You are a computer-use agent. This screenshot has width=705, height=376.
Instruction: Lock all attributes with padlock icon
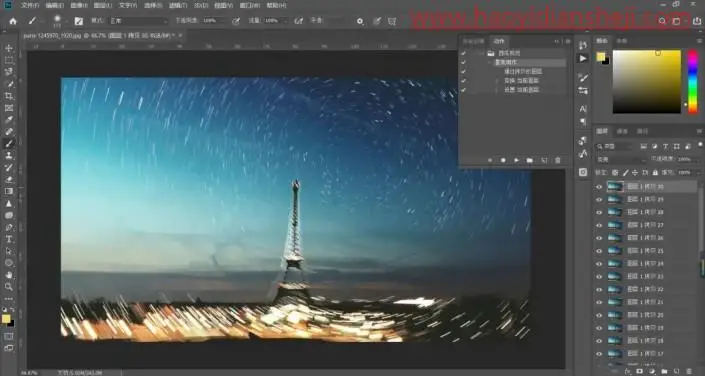pyautogui.click(x=655, y=172)
